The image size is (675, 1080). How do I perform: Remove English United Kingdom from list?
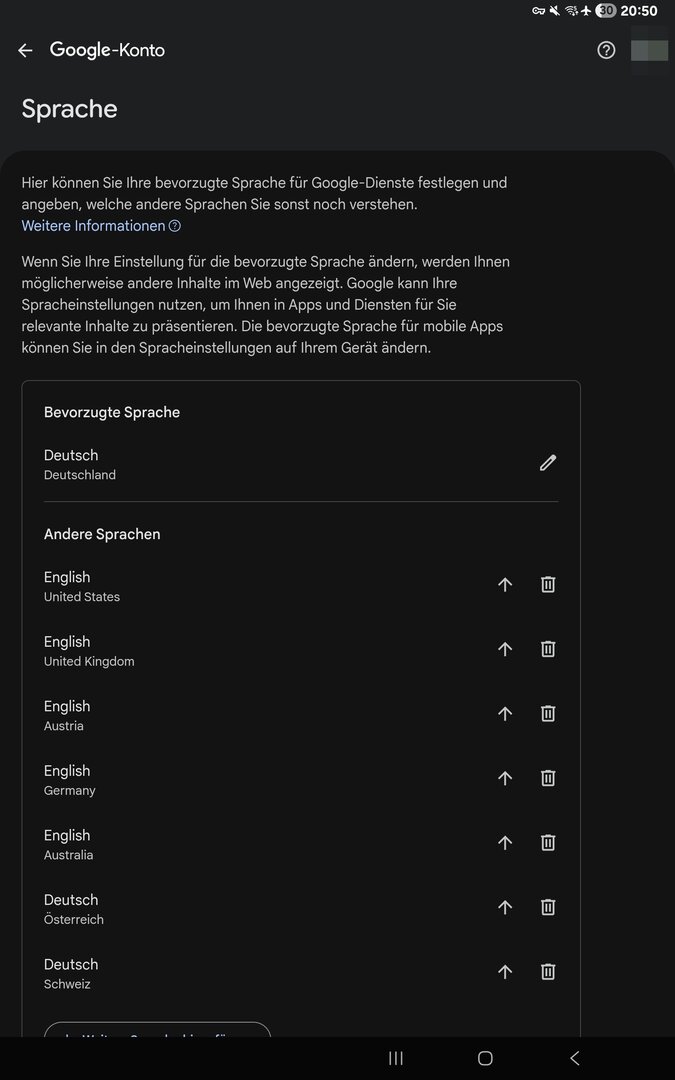point(548,649)
